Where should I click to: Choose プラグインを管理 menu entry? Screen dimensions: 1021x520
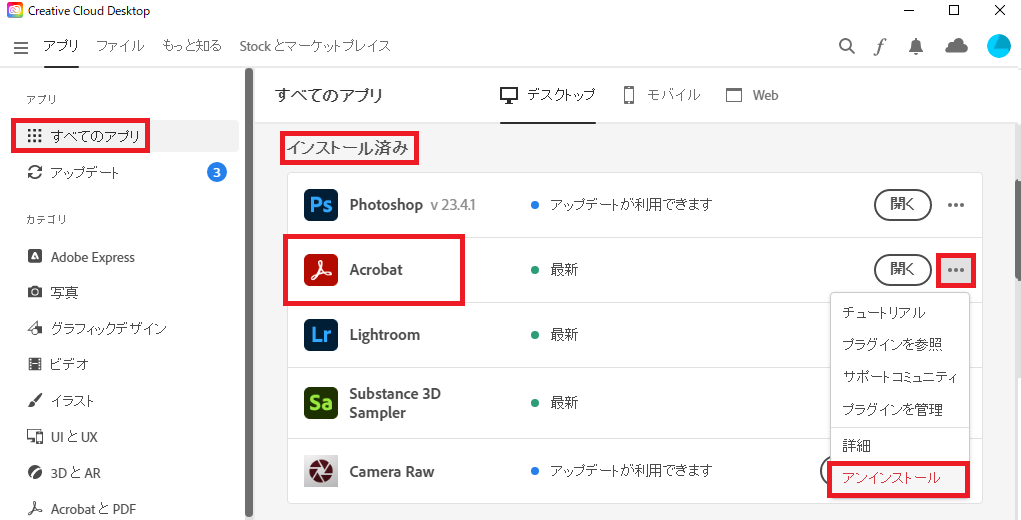[900, 410]
